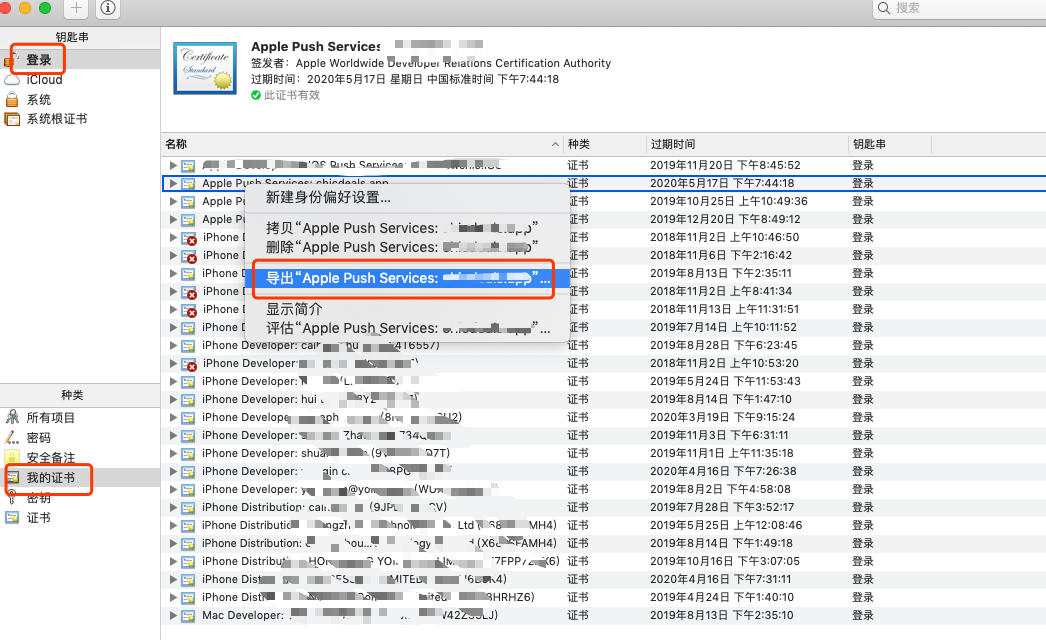
Task: Expand row expiring 2019年10月16日
Action: click(173, 561)
